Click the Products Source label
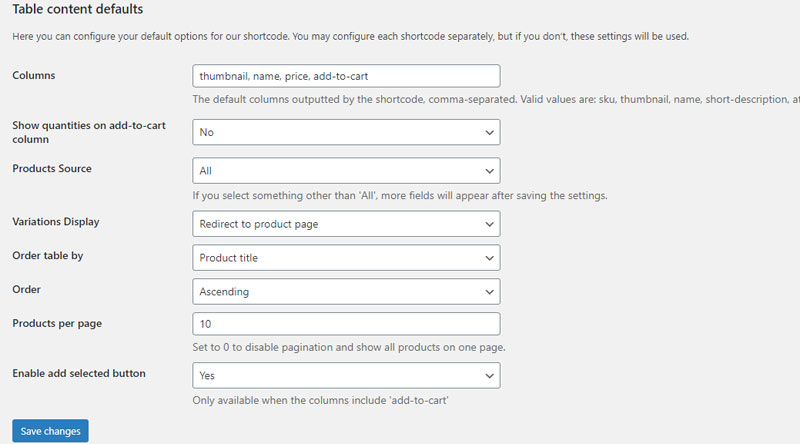800x444 pixels. (x=52, y=168)
